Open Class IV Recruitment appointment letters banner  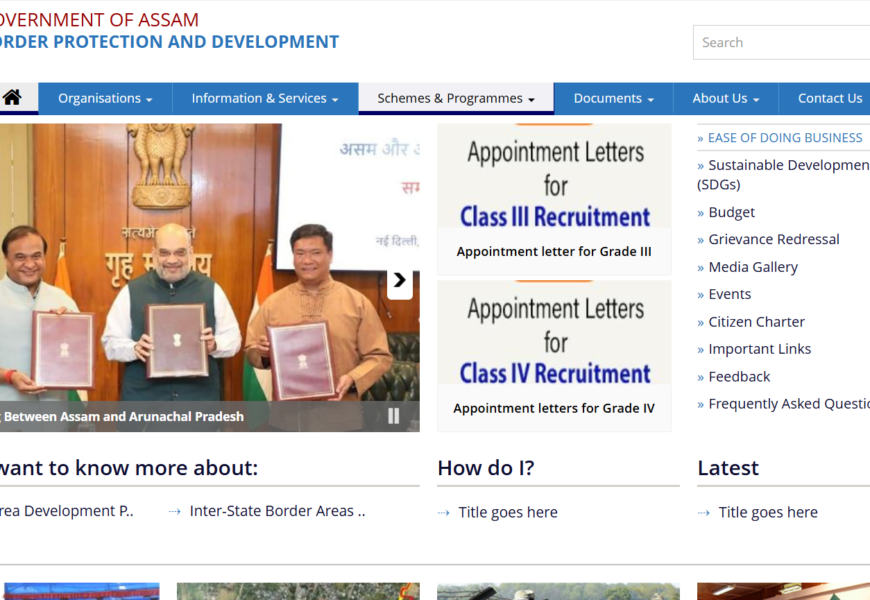554,342
